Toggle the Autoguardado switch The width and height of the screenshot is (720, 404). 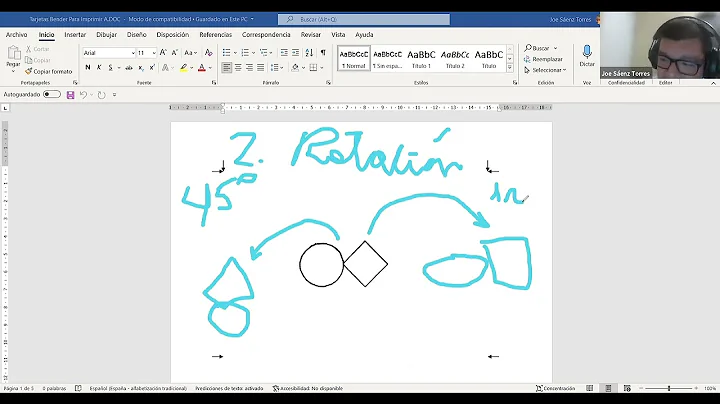tap(51, 95)
